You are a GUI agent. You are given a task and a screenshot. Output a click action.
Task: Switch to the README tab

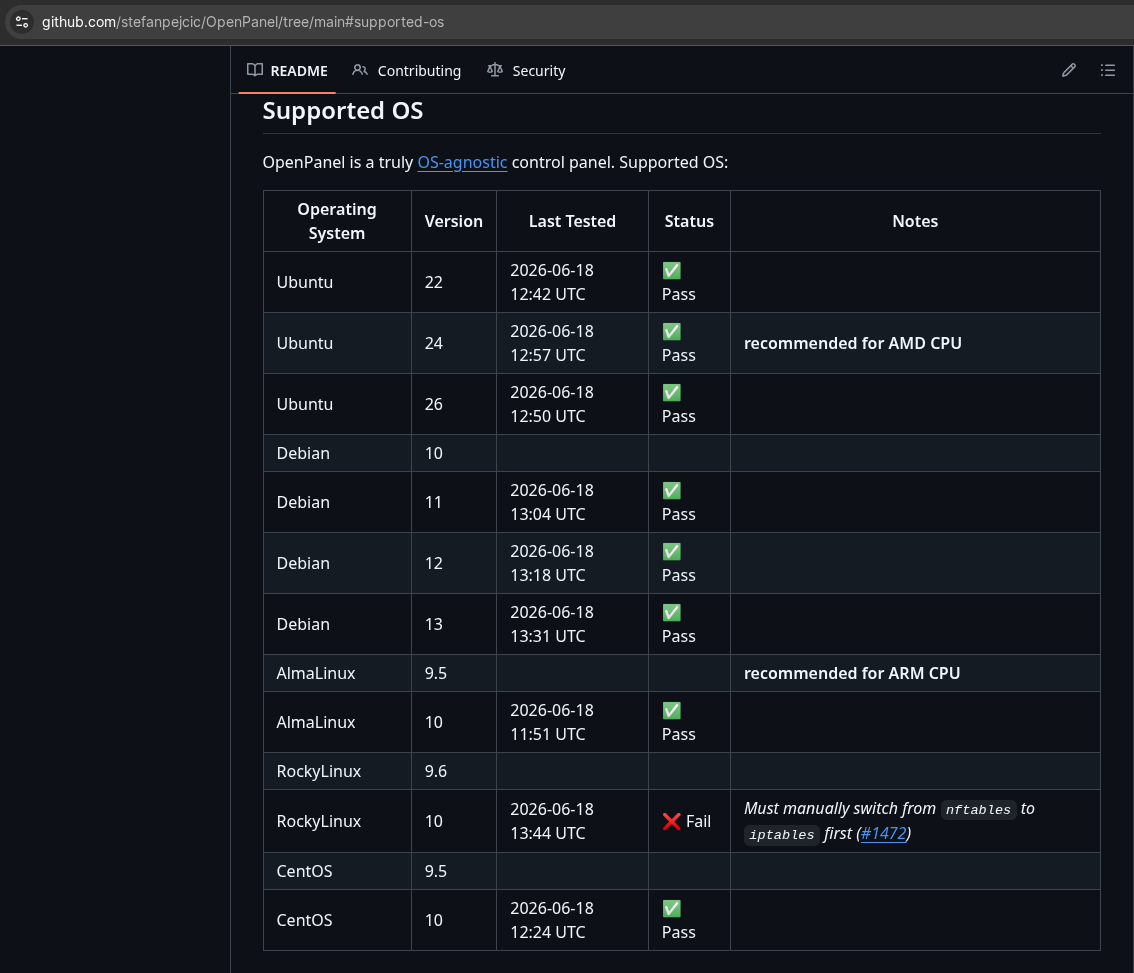tap(287, 70)
